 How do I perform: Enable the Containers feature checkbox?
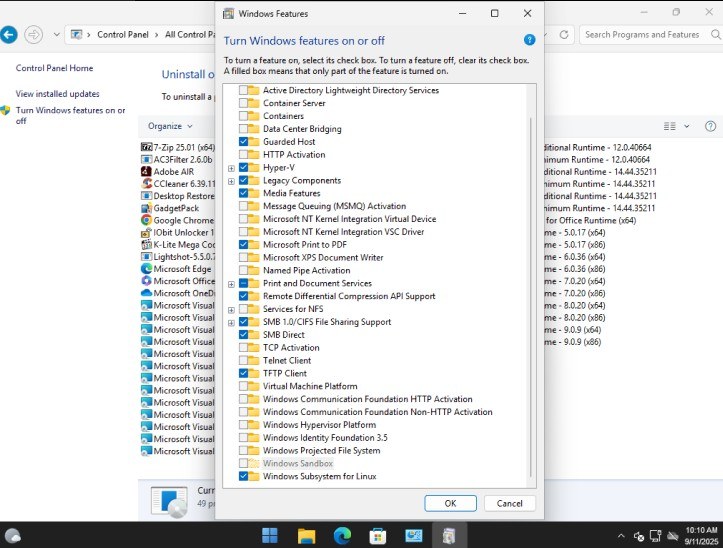click(243, 116)
